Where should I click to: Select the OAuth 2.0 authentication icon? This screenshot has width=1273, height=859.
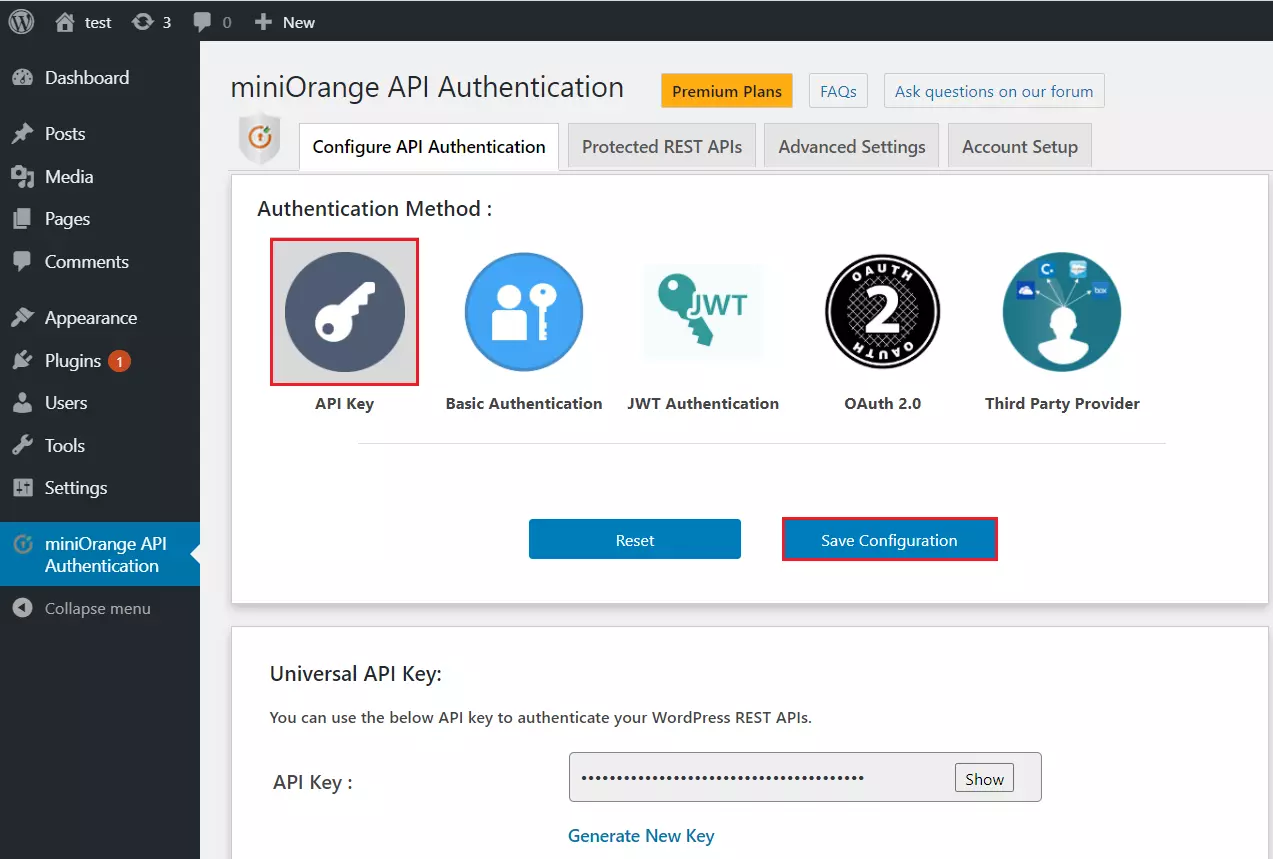pyautogui.click(x=882, y=311)
